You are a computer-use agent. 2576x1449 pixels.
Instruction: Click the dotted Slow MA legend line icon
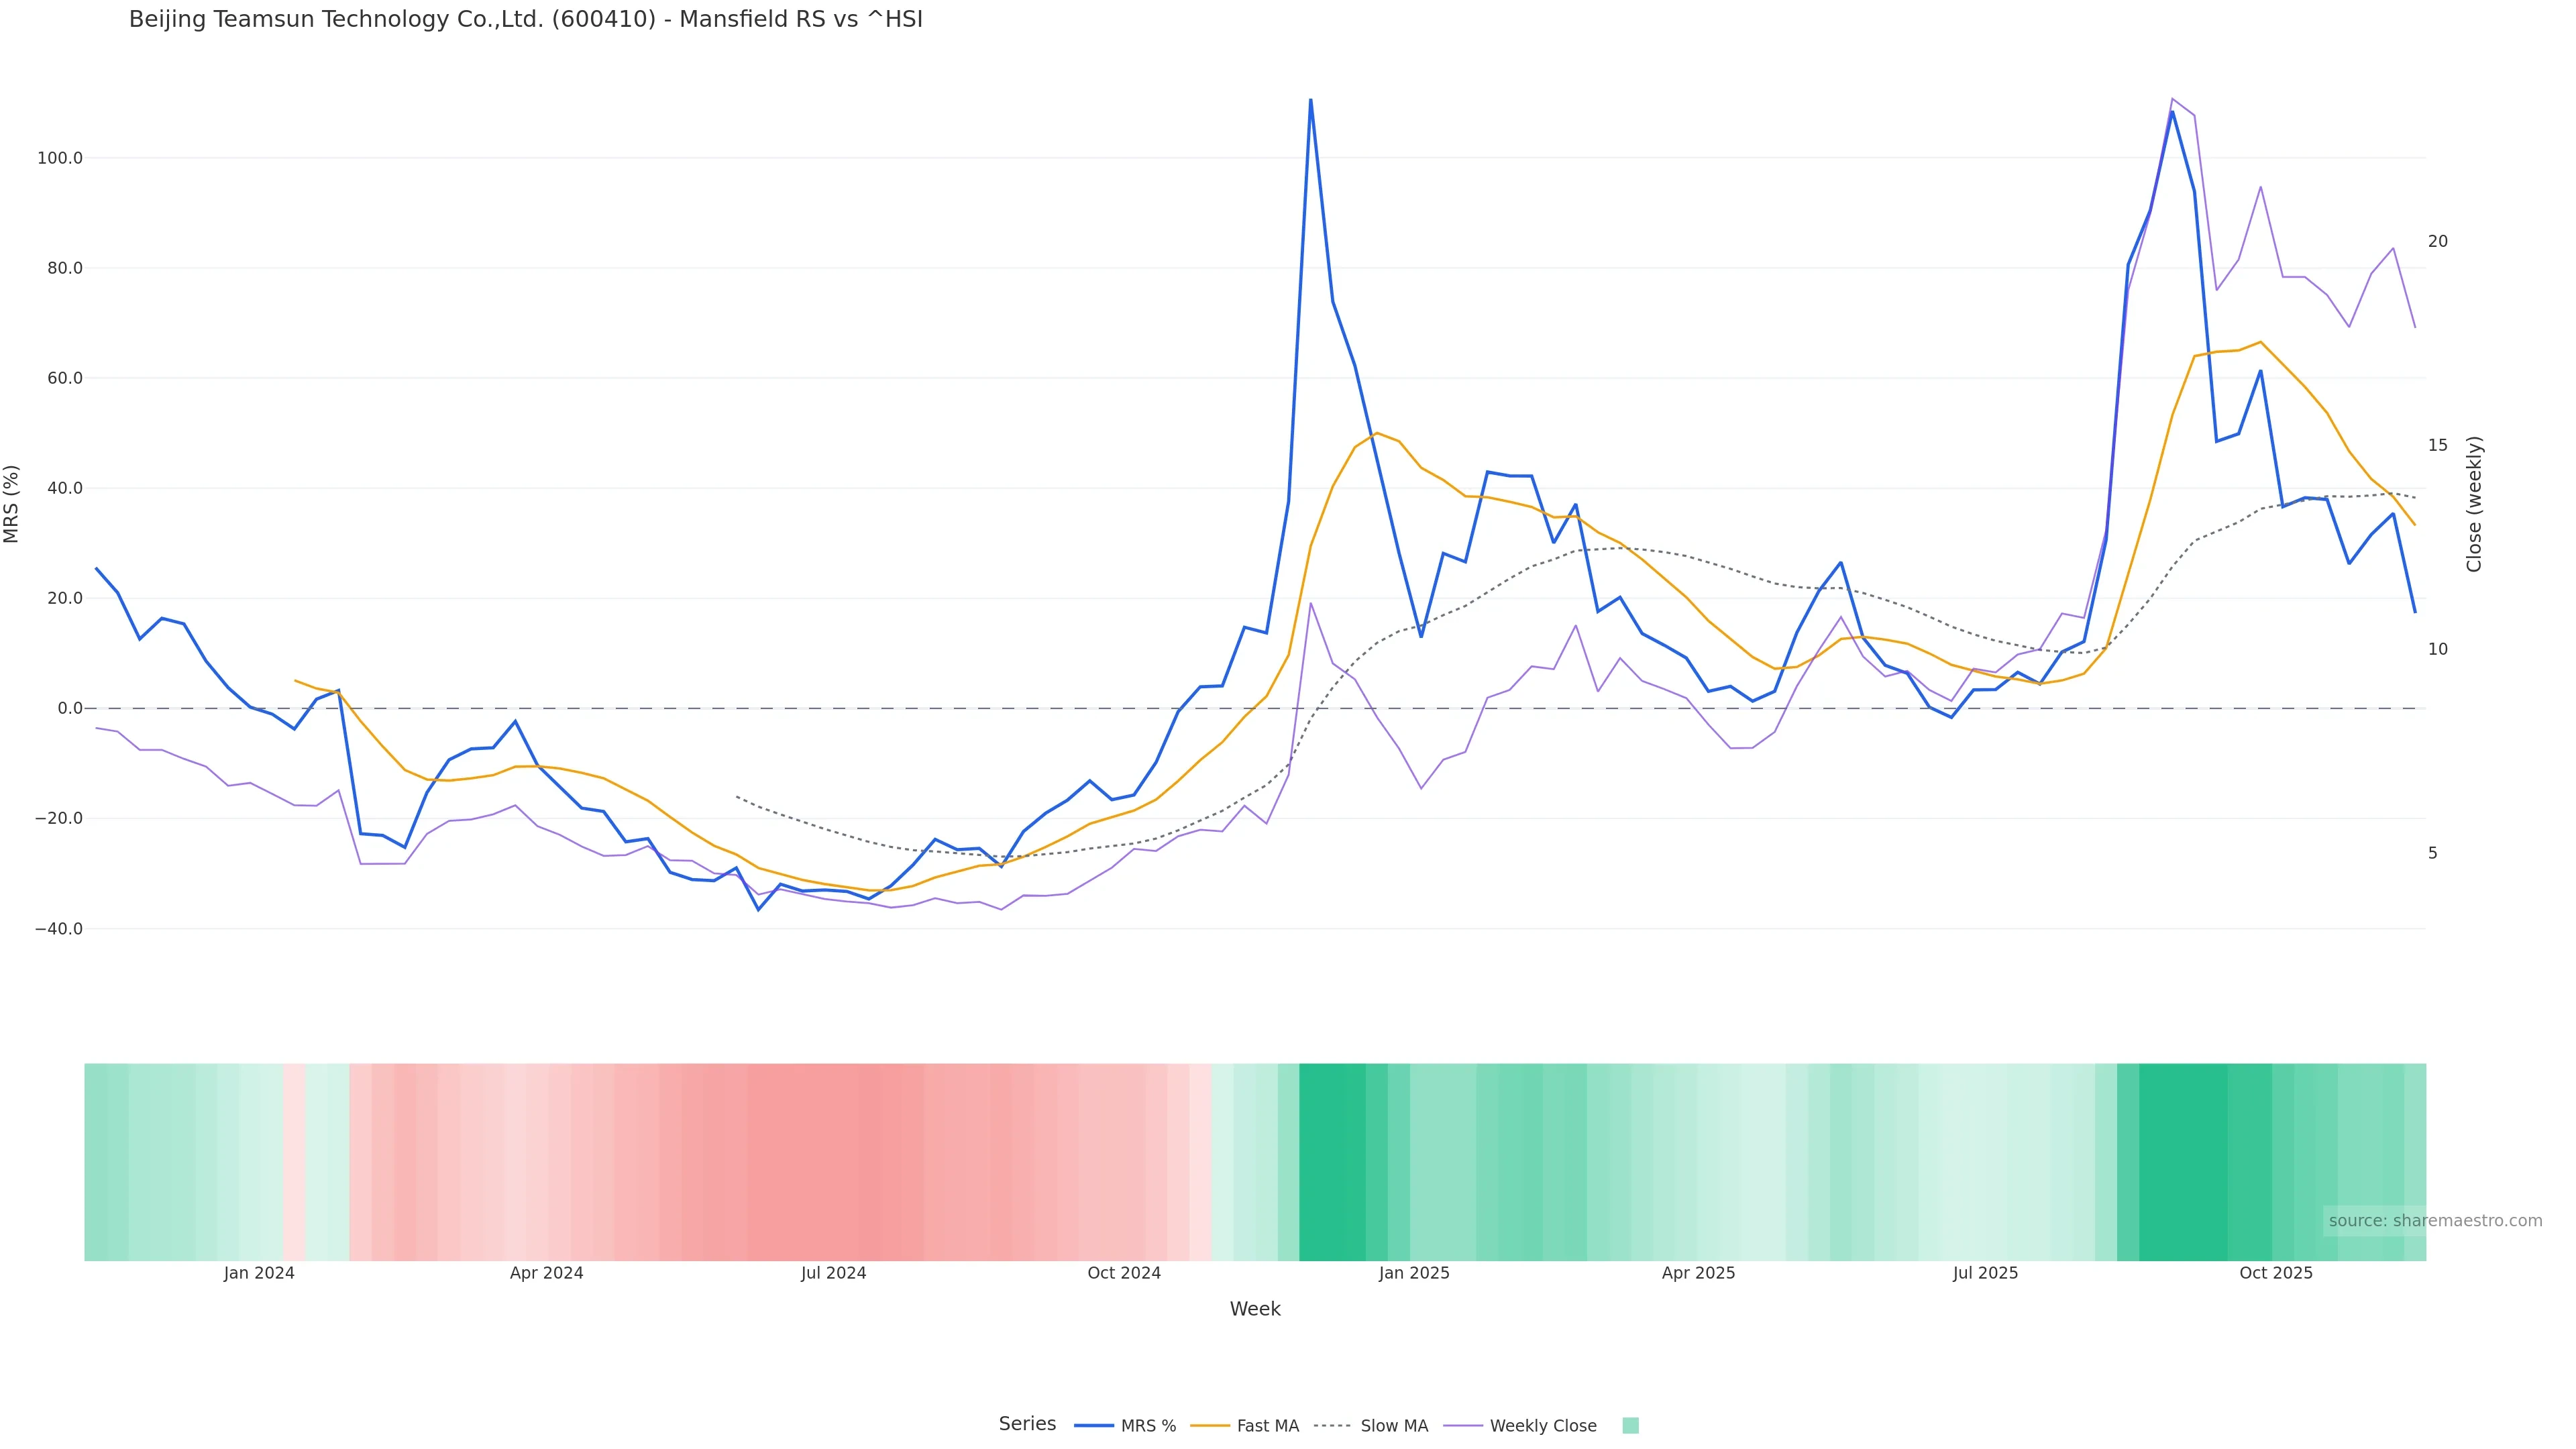(x=1333, y=1426)
